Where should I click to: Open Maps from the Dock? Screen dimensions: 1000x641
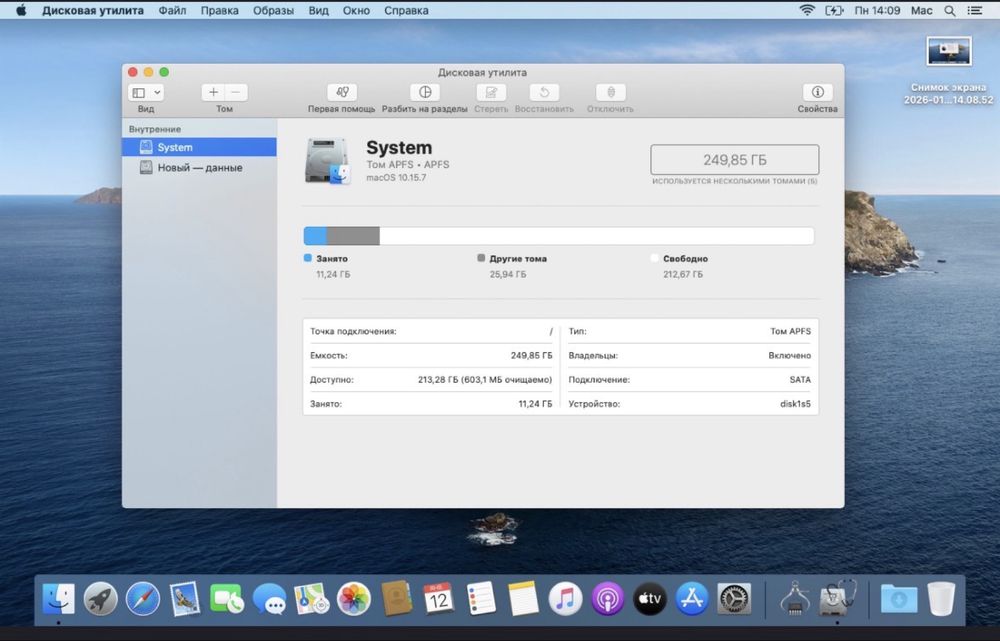[x=311, y=599]
